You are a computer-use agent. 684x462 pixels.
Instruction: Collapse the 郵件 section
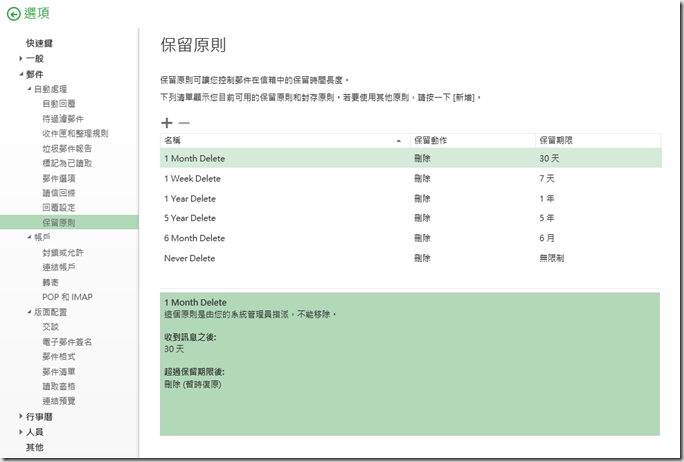(x=20, y=74)
